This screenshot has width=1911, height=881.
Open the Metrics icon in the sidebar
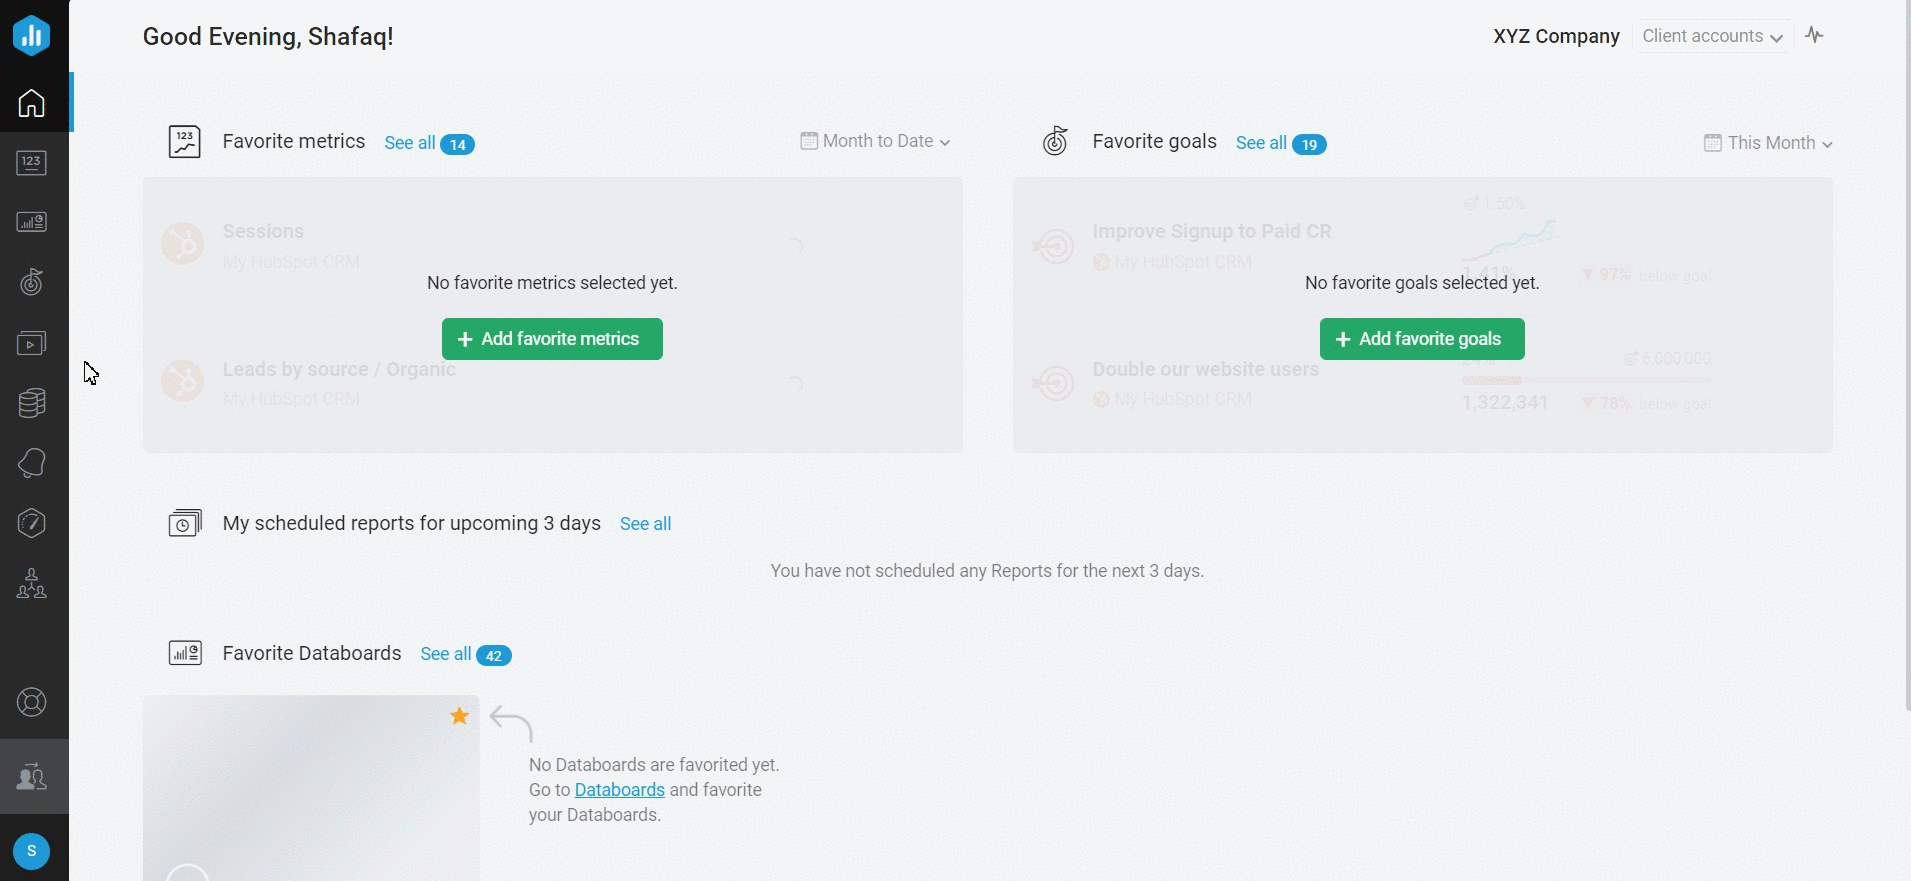pos(32,163)
